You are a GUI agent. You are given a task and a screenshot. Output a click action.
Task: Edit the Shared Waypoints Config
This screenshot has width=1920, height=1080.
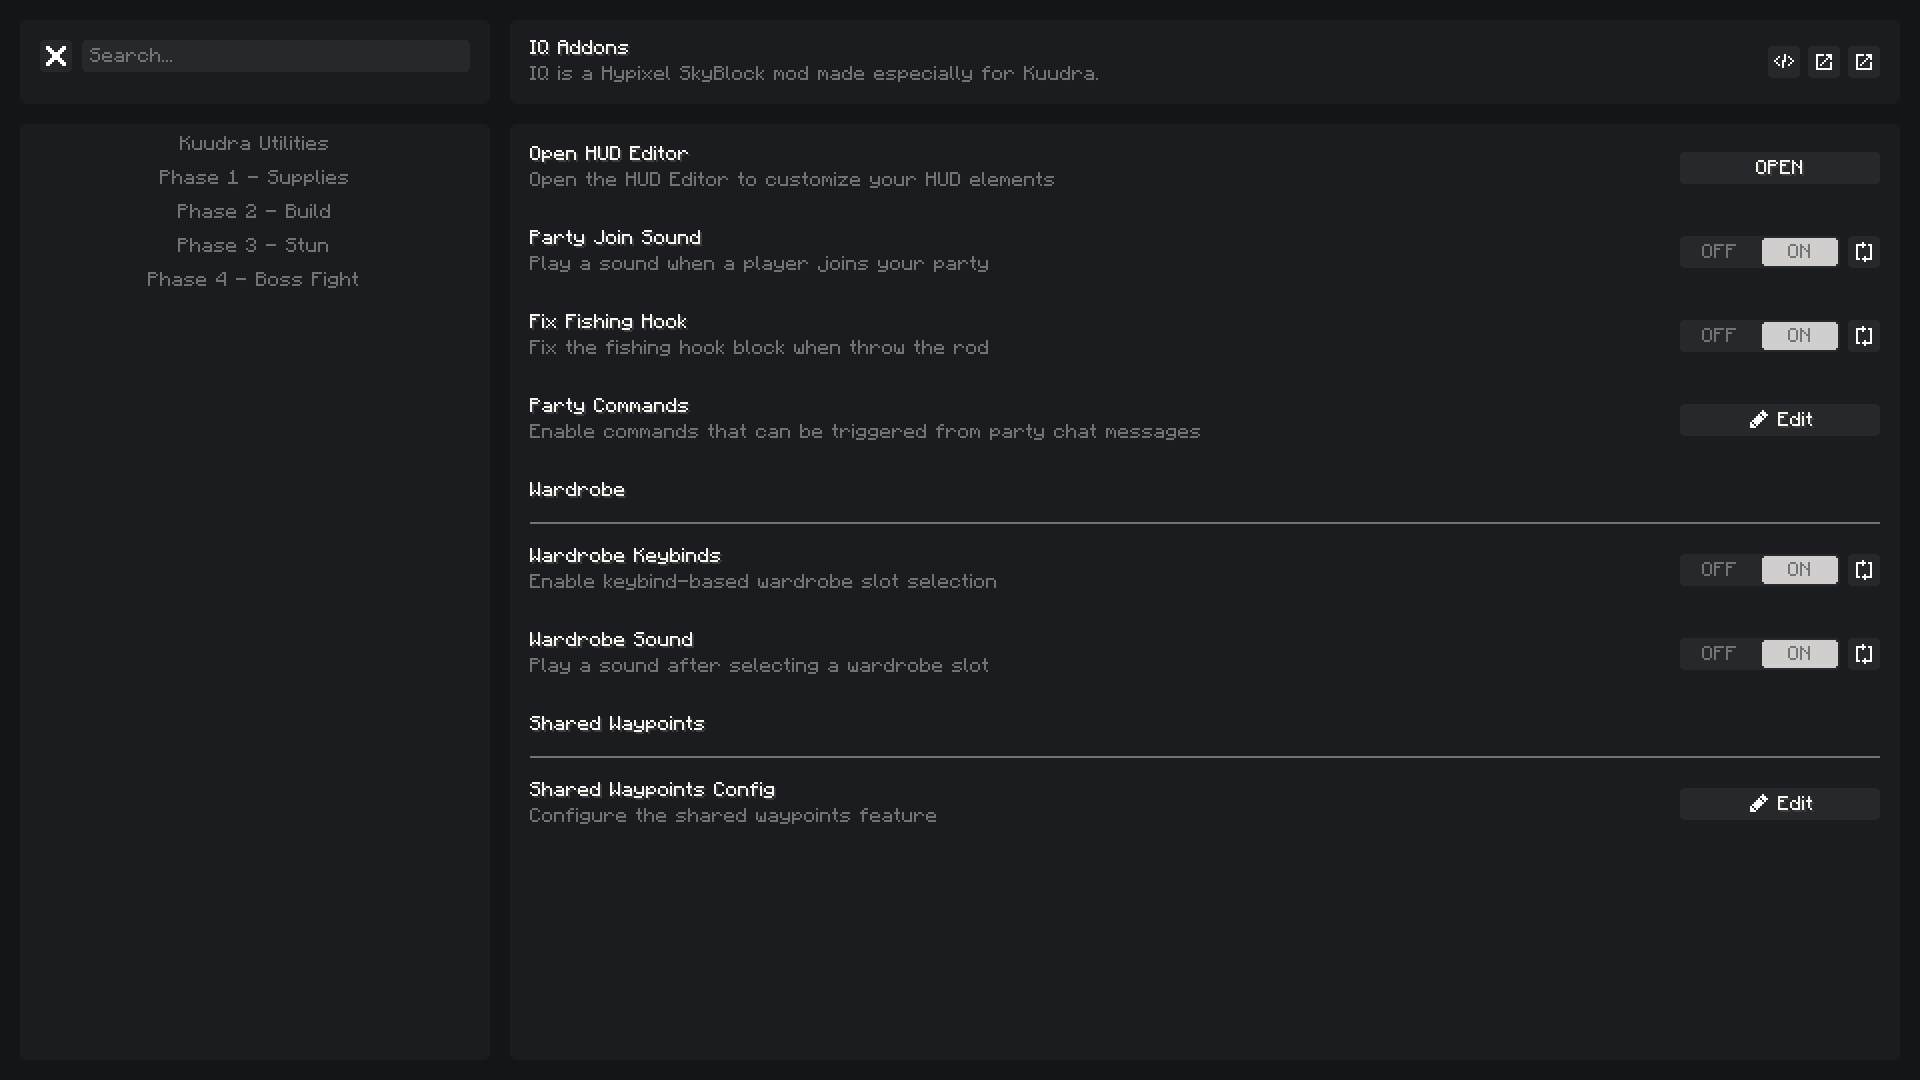[x=1780, y=804]
